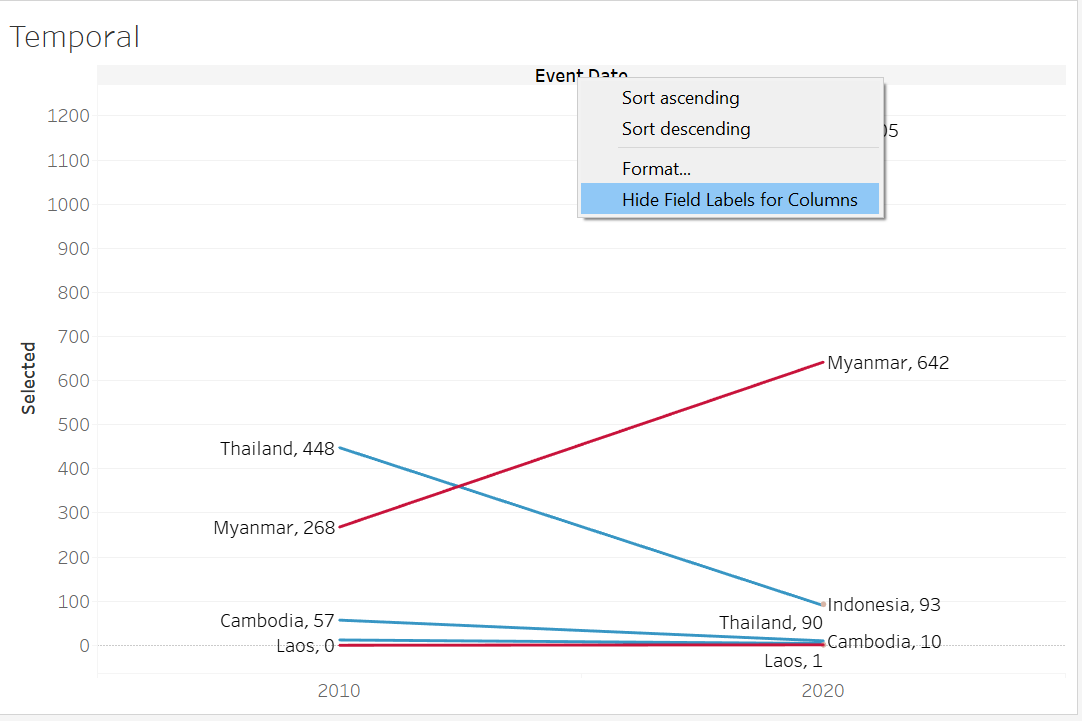Click the Event Date column field label
1082x721 pixels.
click(556, 76)
